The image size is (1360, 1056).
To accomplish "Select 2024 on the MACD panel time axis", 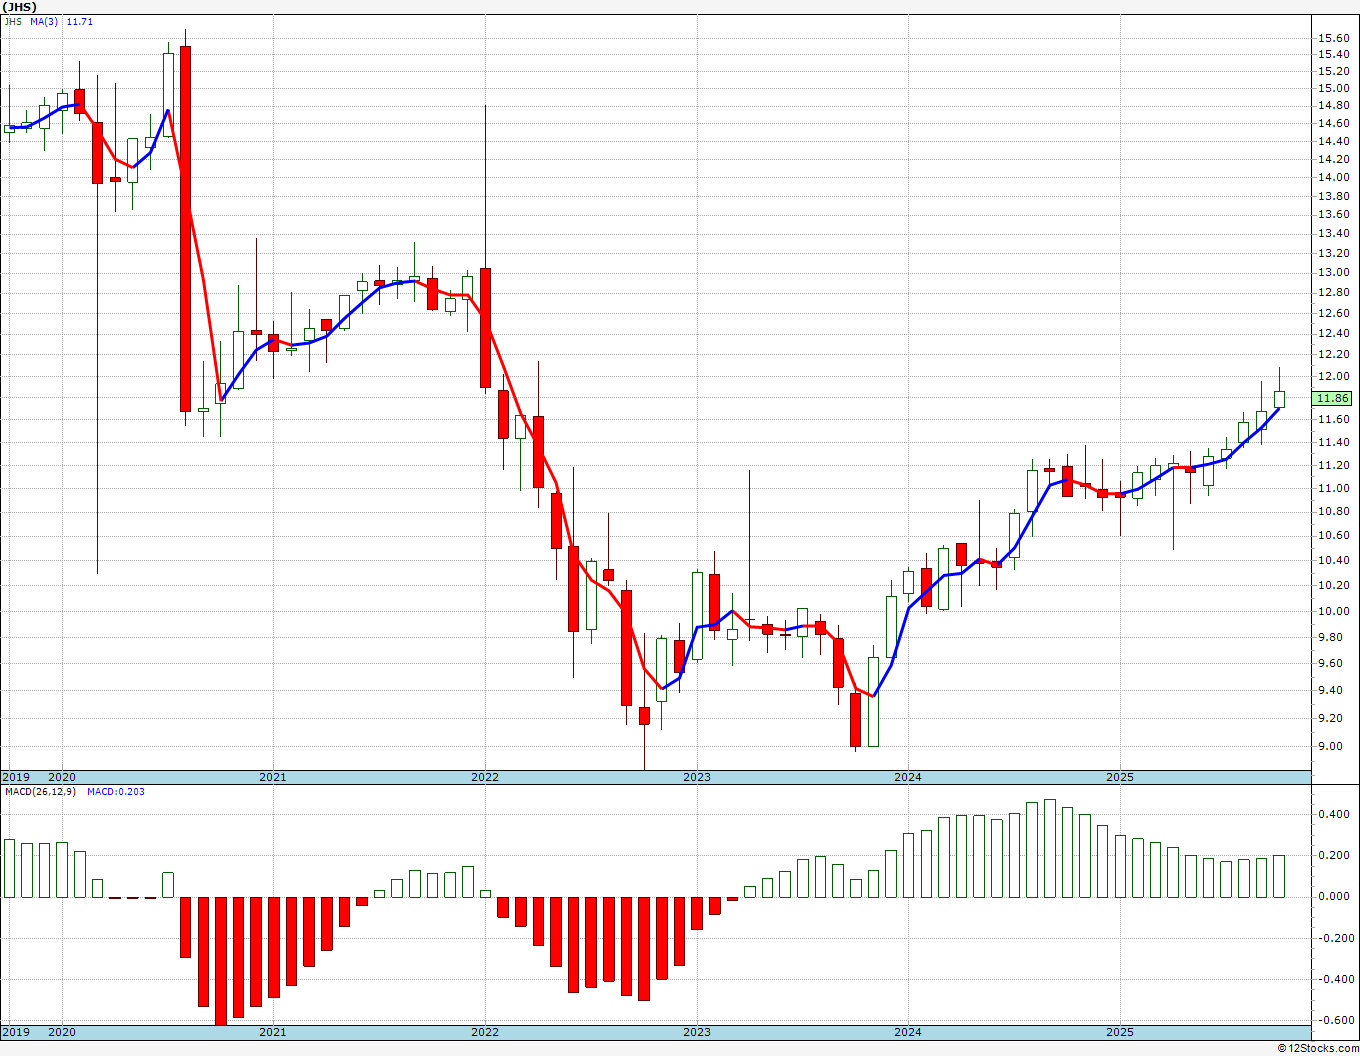I will click(908, 1032).
